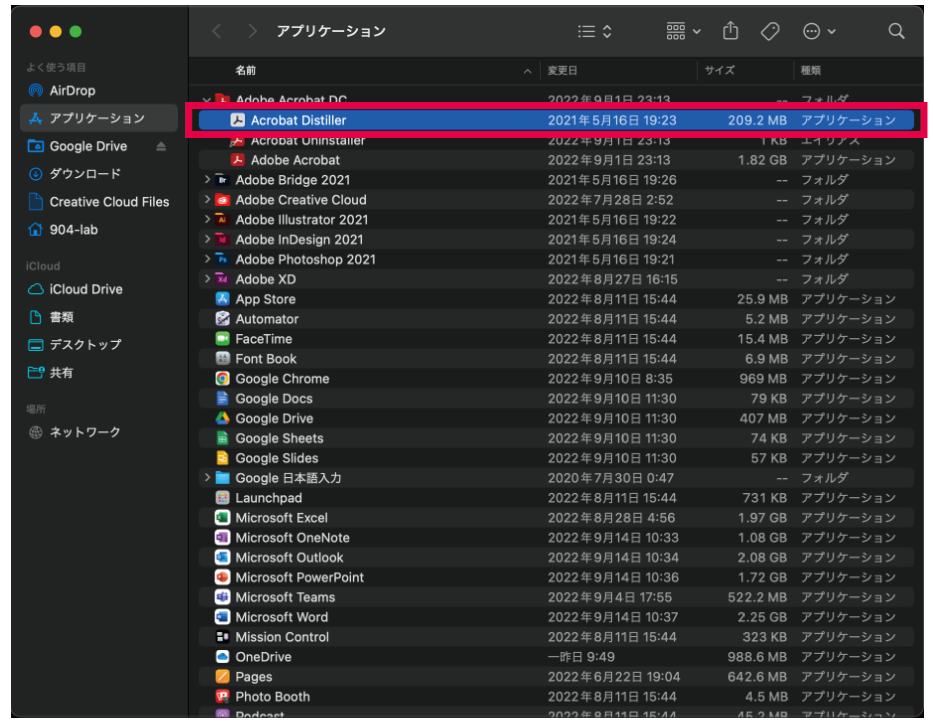Open the more actions ellipsis menu
Viewport: 933px width, 723px height.
pyautogui.click(x=819, y=32)
